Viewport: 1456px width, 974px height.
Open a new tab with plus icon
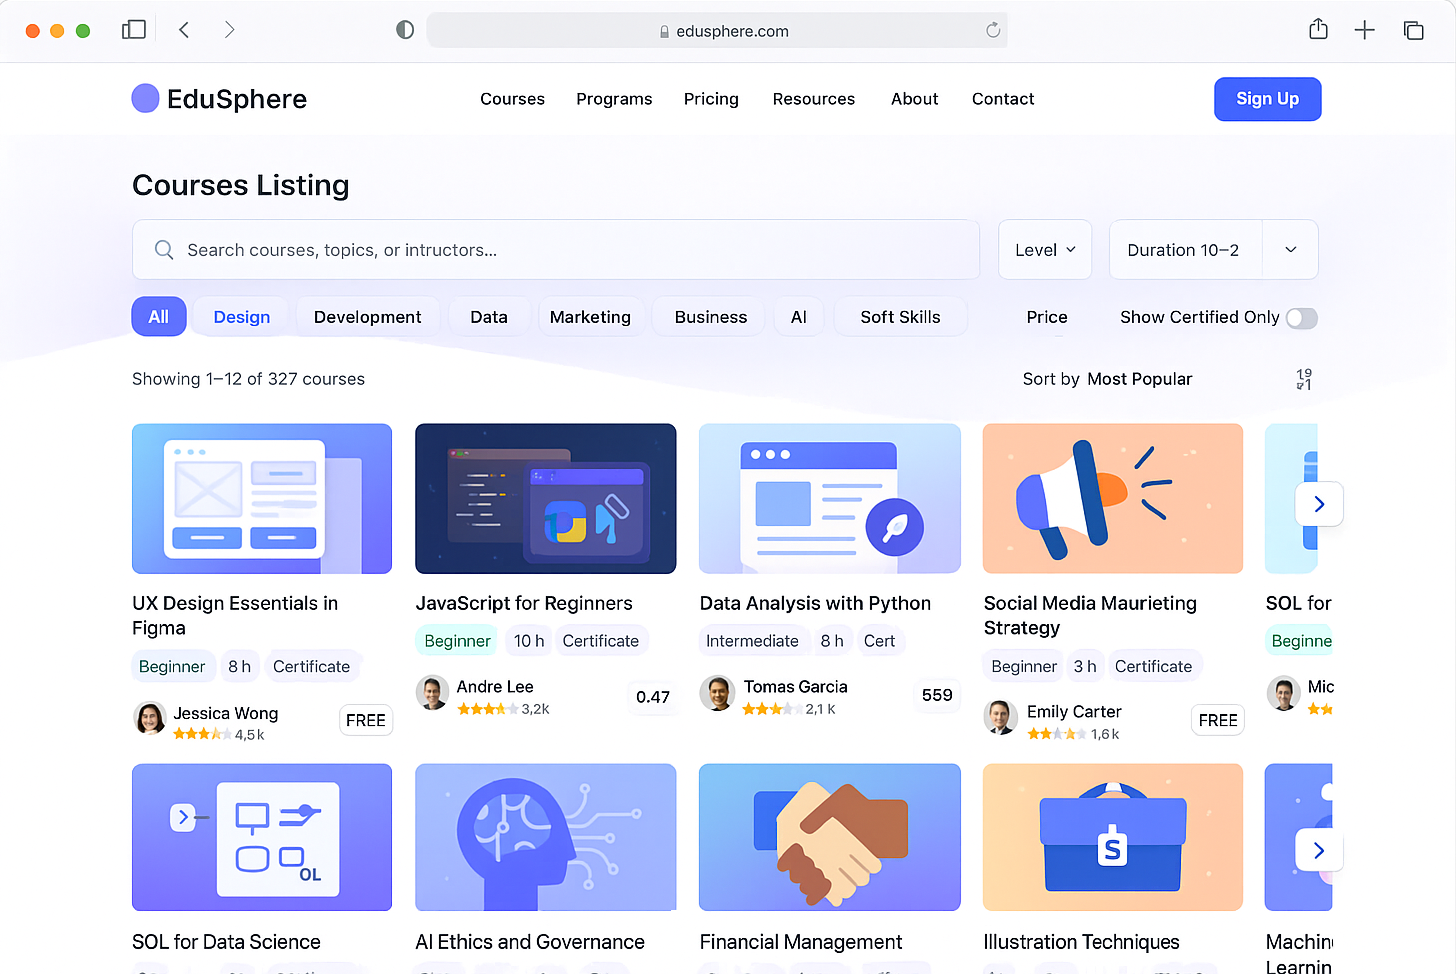tap(1364, 30)
